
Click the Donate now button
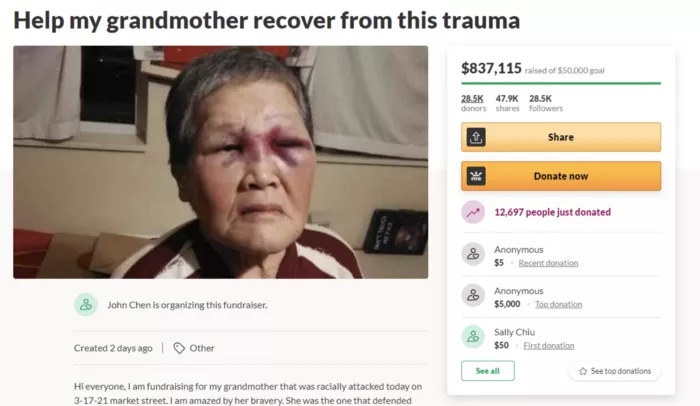[x=561, y=176]
